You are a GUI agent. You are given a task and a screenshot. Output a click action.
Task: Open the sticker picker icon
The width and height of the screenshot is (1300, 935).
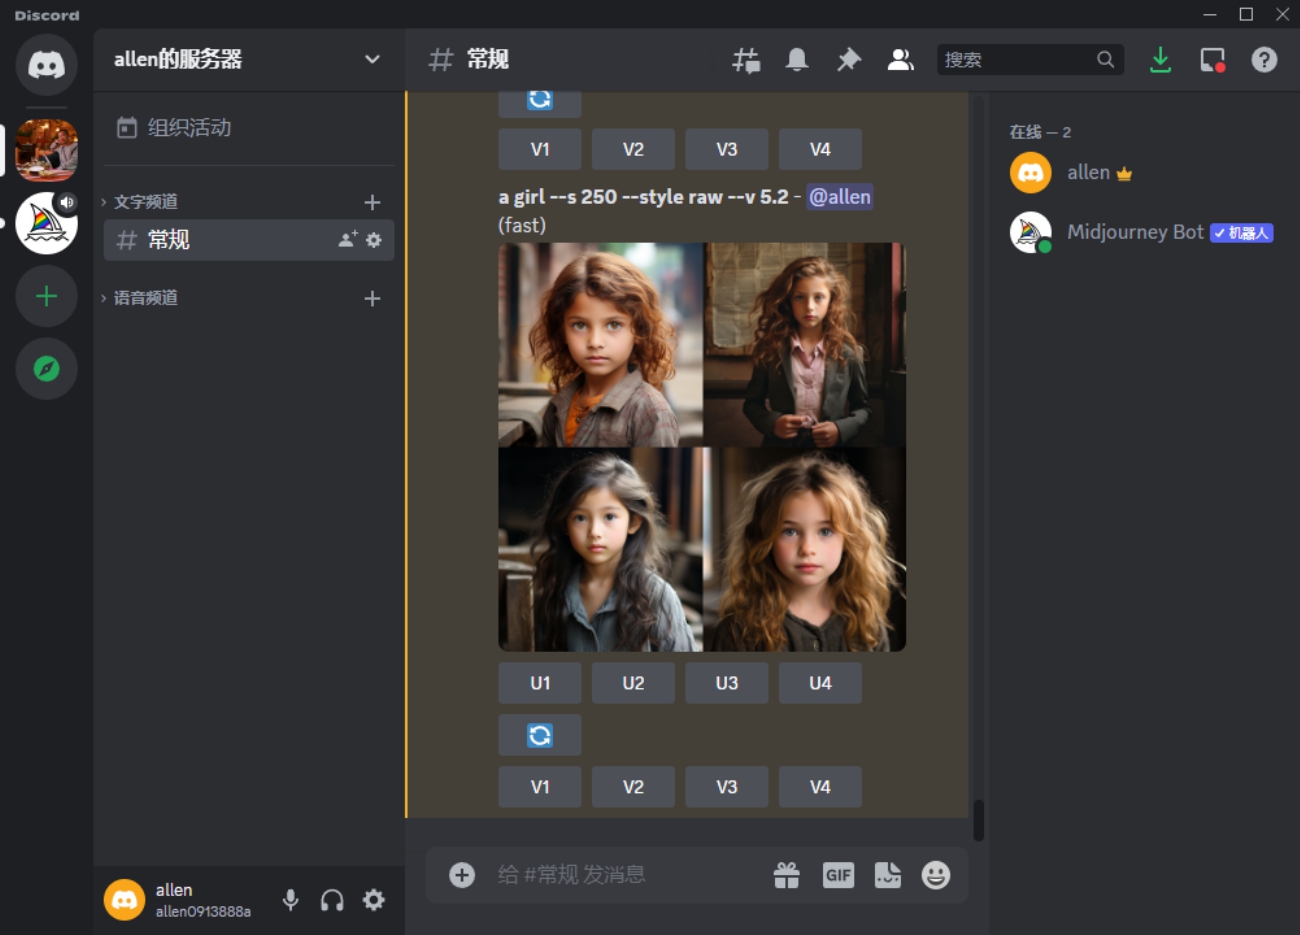[887, 875]
